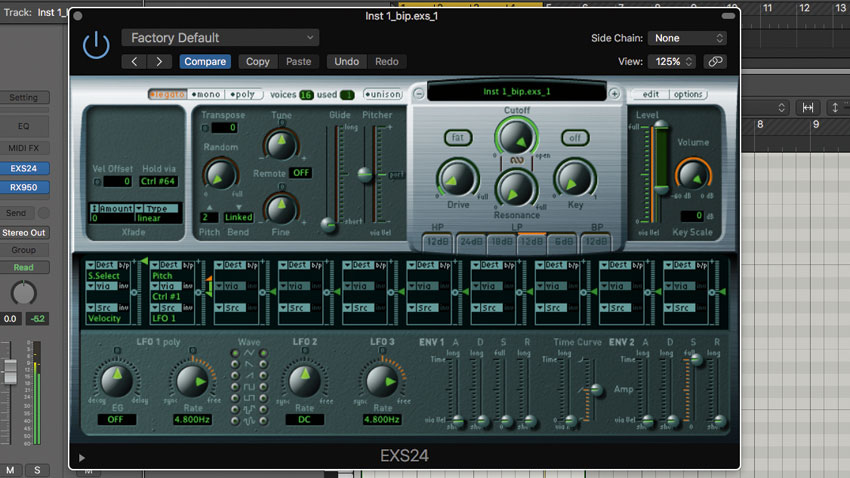Toggle the fat filter button
Image resolution: width=850 pixels, height=478 pixels.
pos(458,138)
